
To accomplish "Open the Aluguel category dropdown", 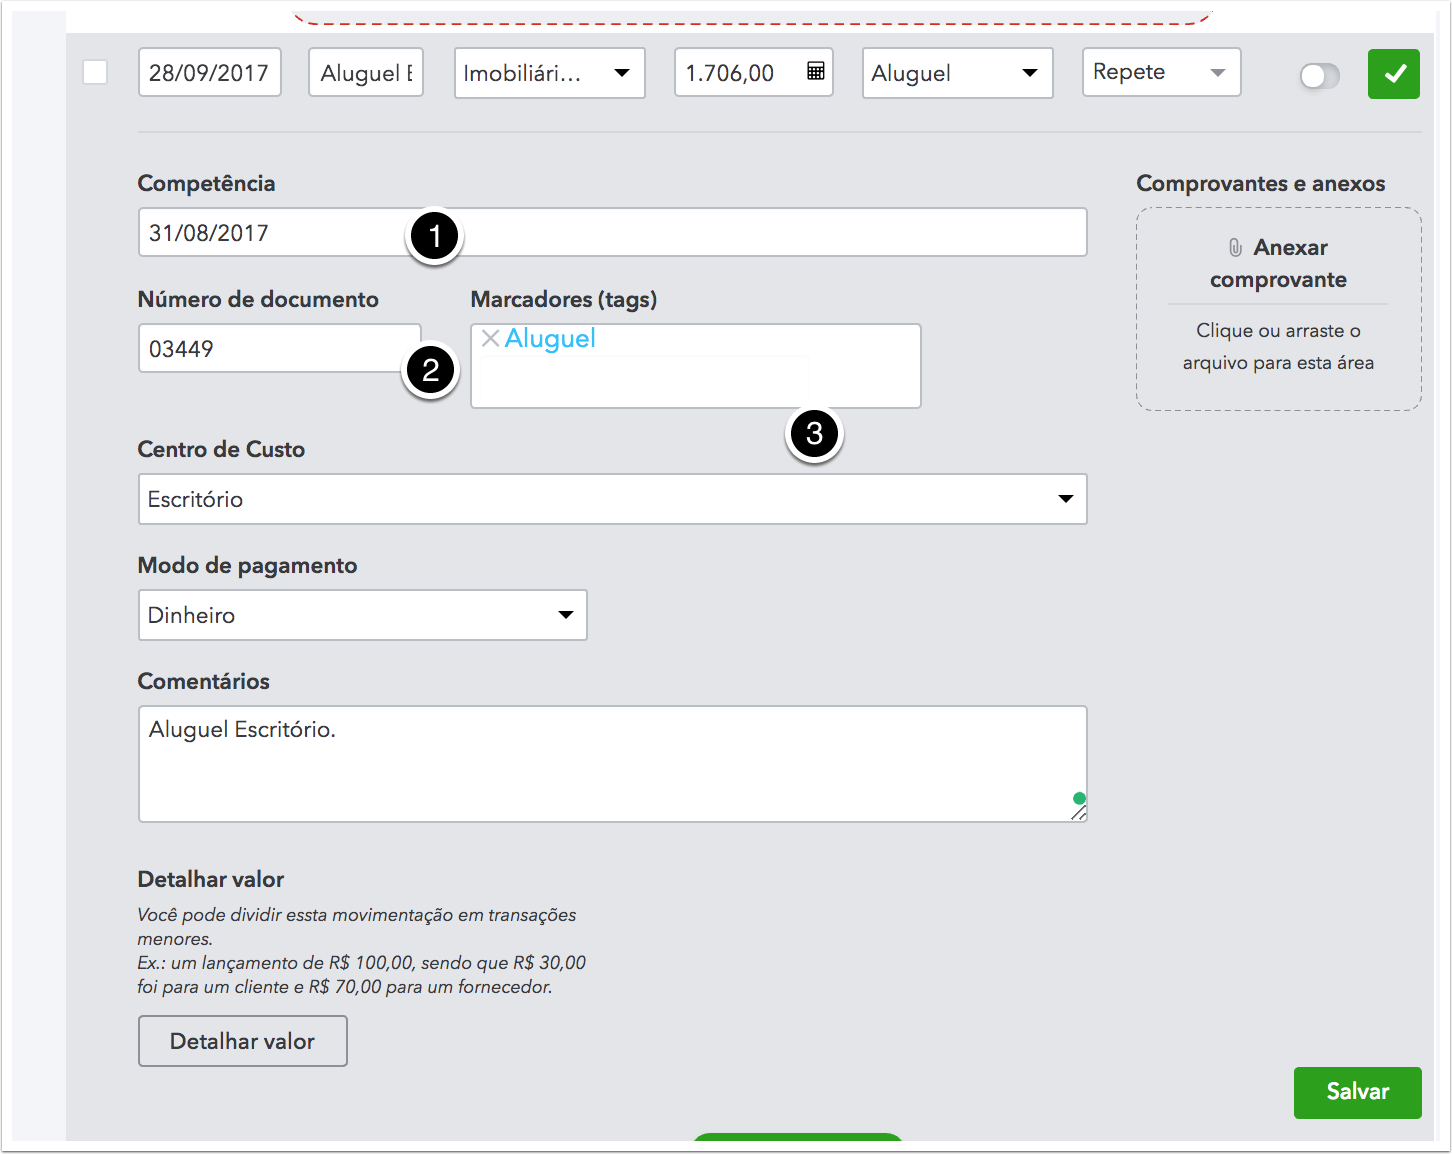I will 957,73.
